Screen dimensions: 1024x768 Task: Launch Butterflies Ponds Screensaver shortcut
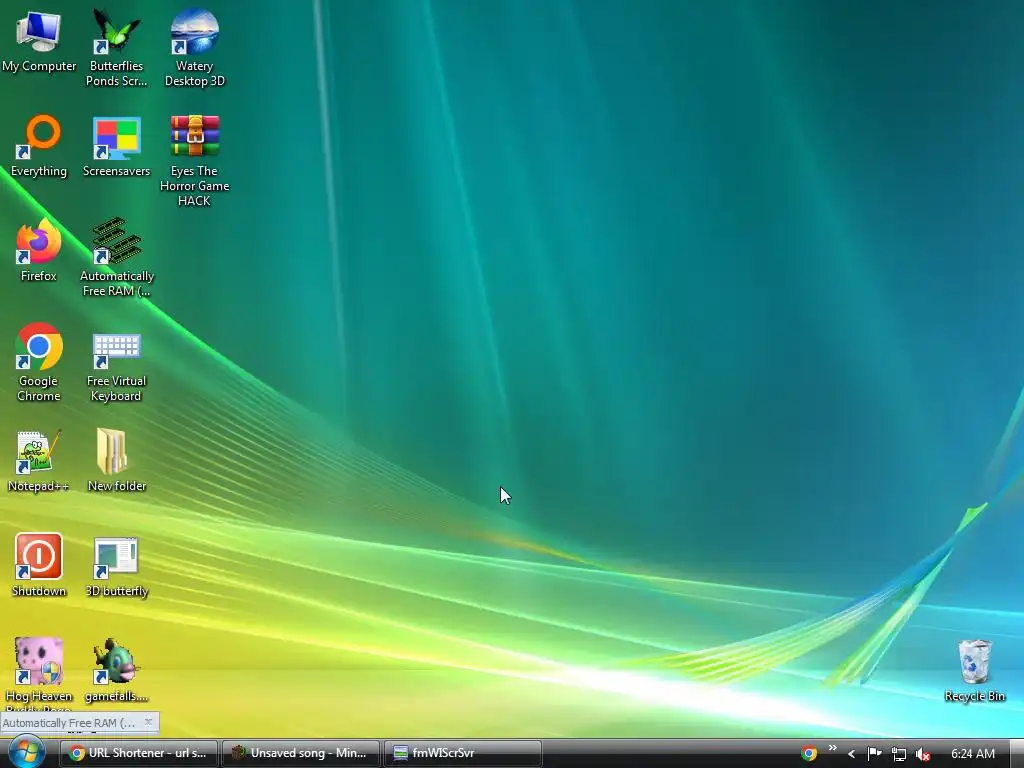[116, 47]
